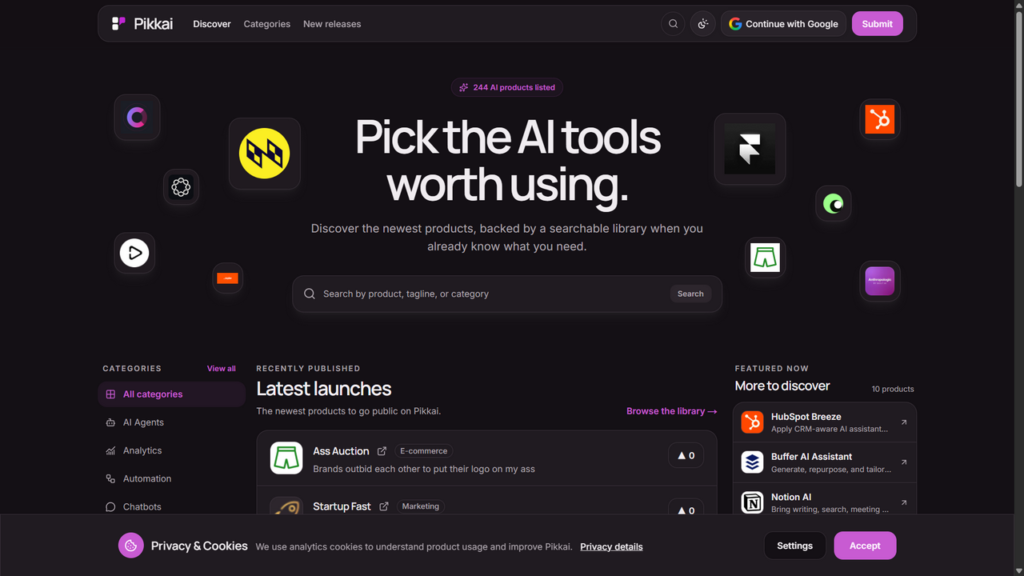Go to New releases nav item
The width and height of the screenshot is (1024, 576).
pyautogui.click(x=332, y=24)
